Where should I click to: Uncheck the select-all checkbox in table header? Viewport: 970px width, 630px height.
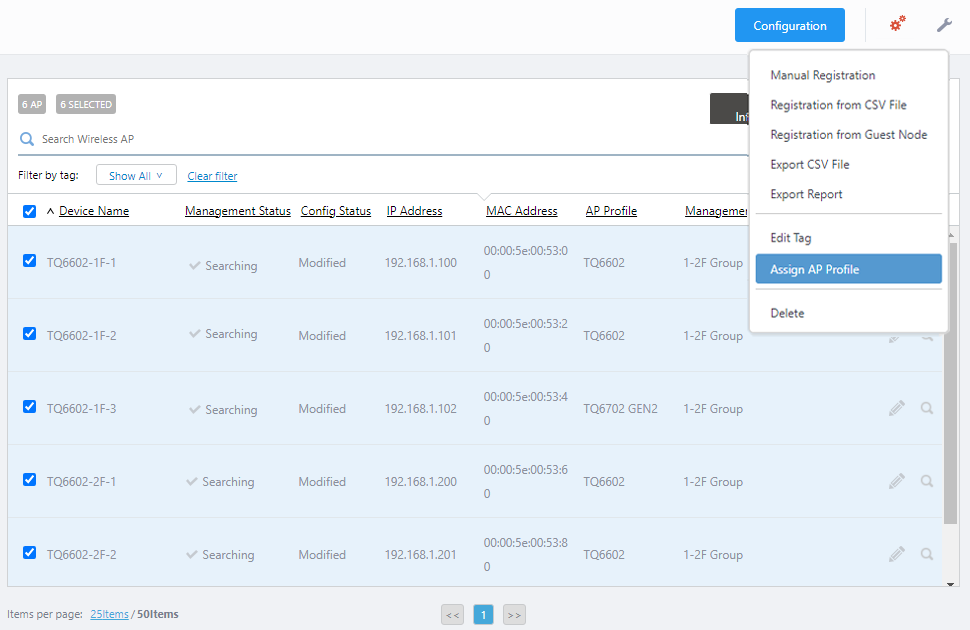[29, 211]
